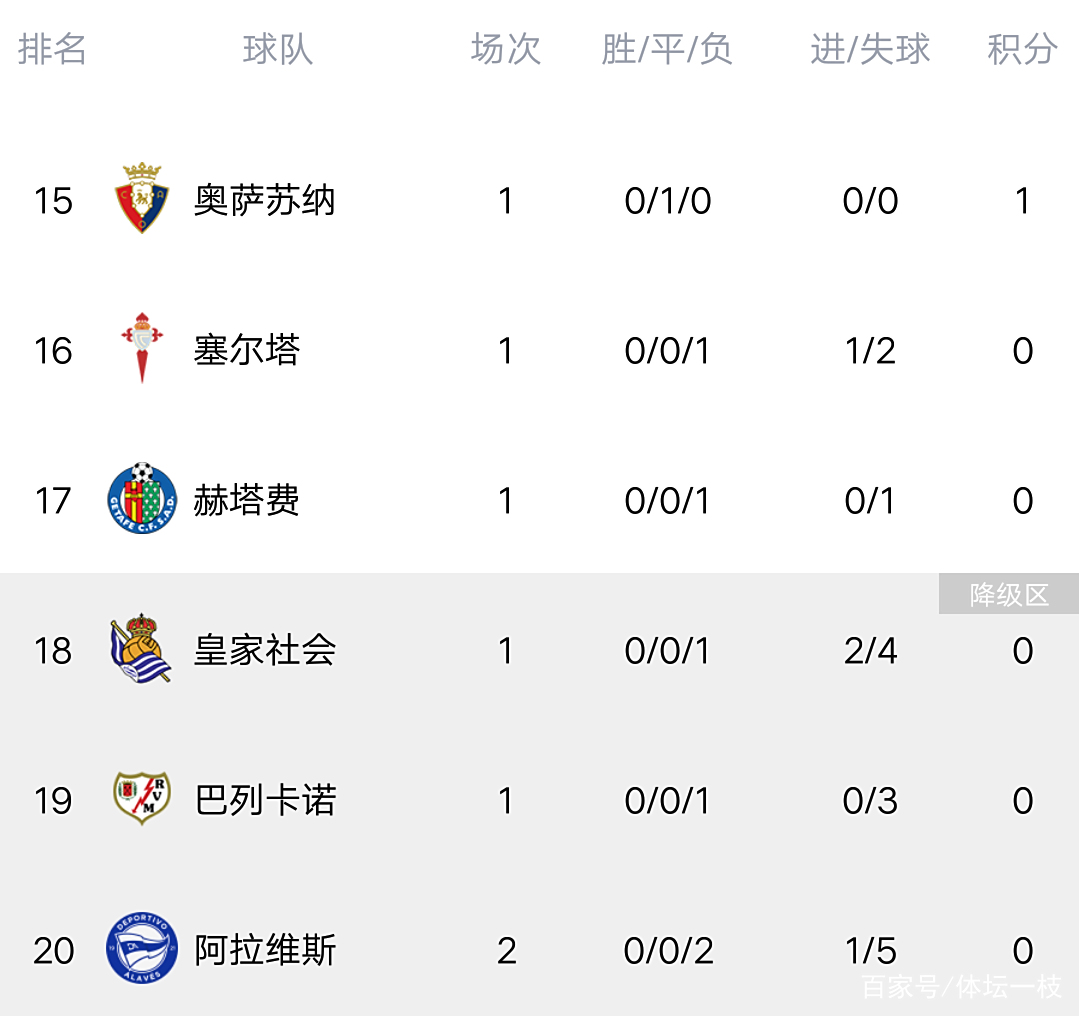Select the 皇家社会 team name
Screen dimensions: 1079x1016
click(265, 651)
